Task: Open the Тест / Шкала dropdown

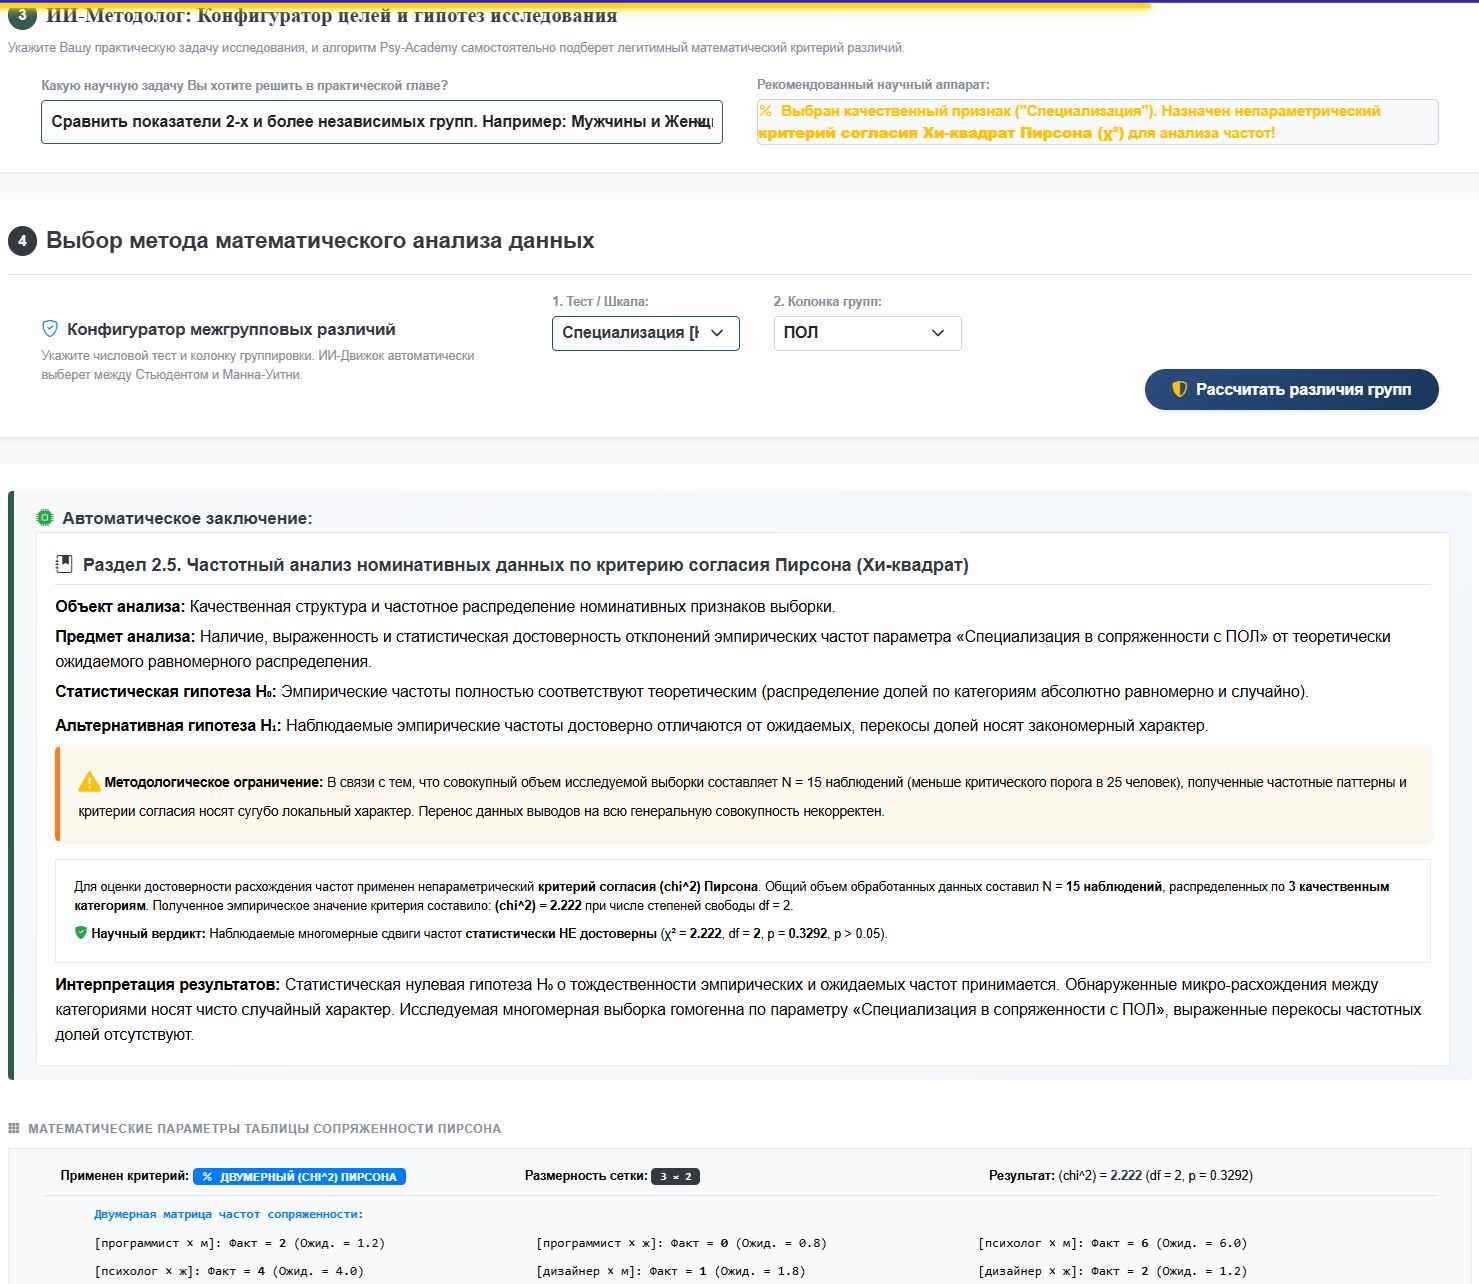Action: coord(646,333)
